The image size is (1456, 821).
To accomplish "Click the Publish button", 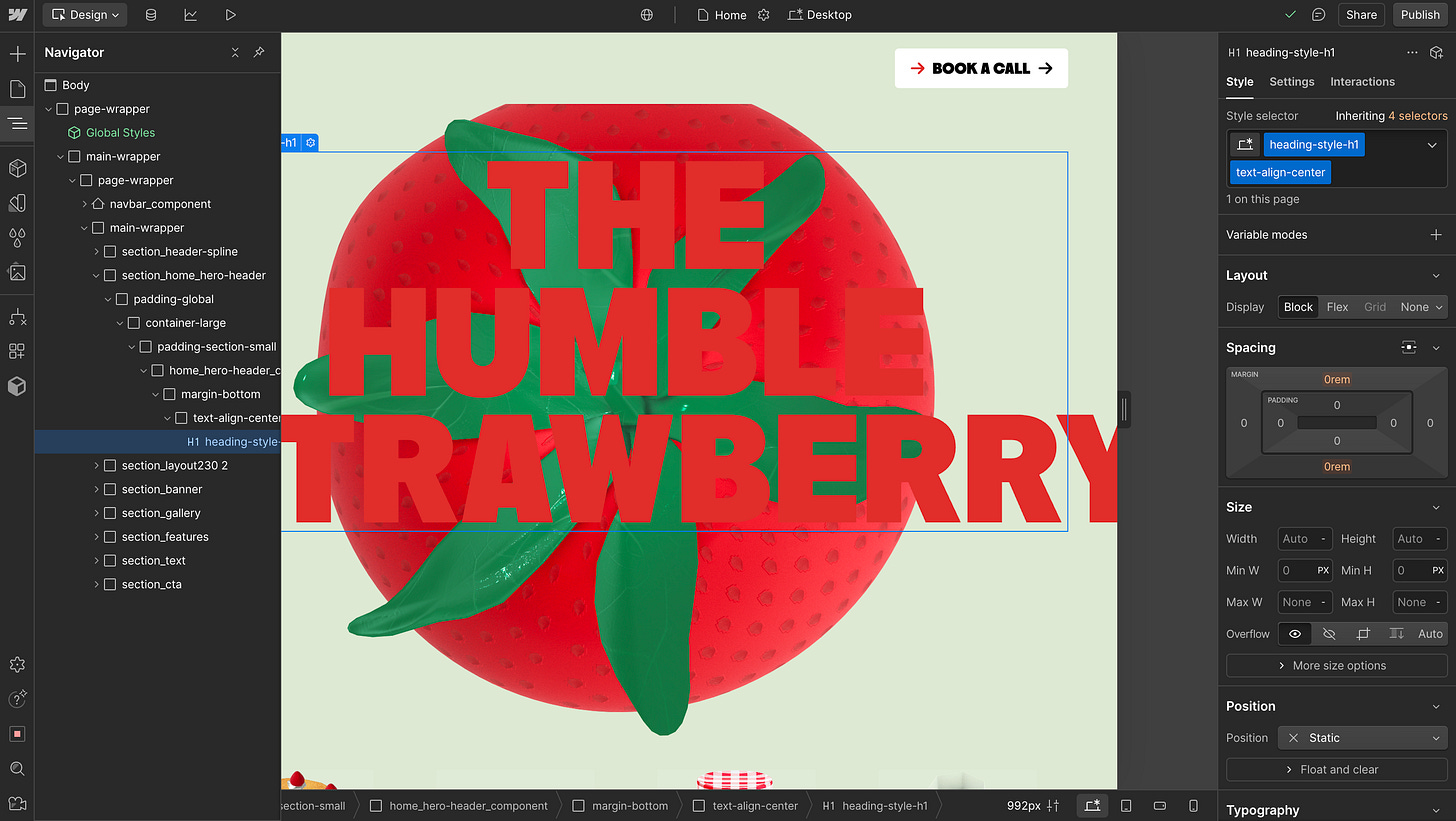I will click(x=1420, y=15).
